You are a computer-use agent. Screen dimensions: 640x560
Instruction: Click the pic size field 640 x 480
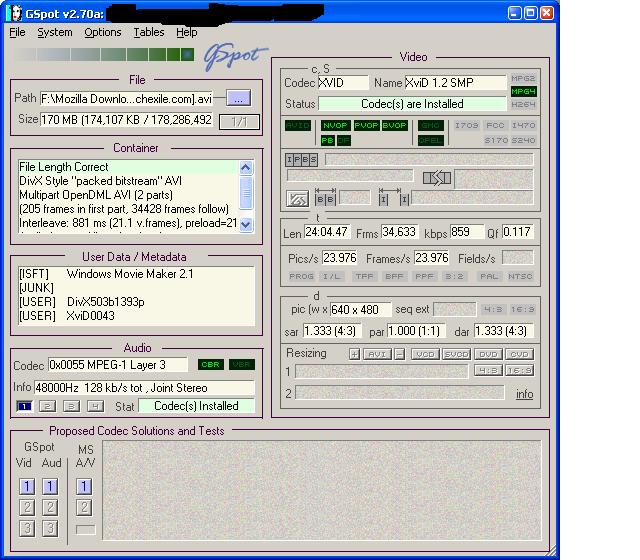(360, 310)
